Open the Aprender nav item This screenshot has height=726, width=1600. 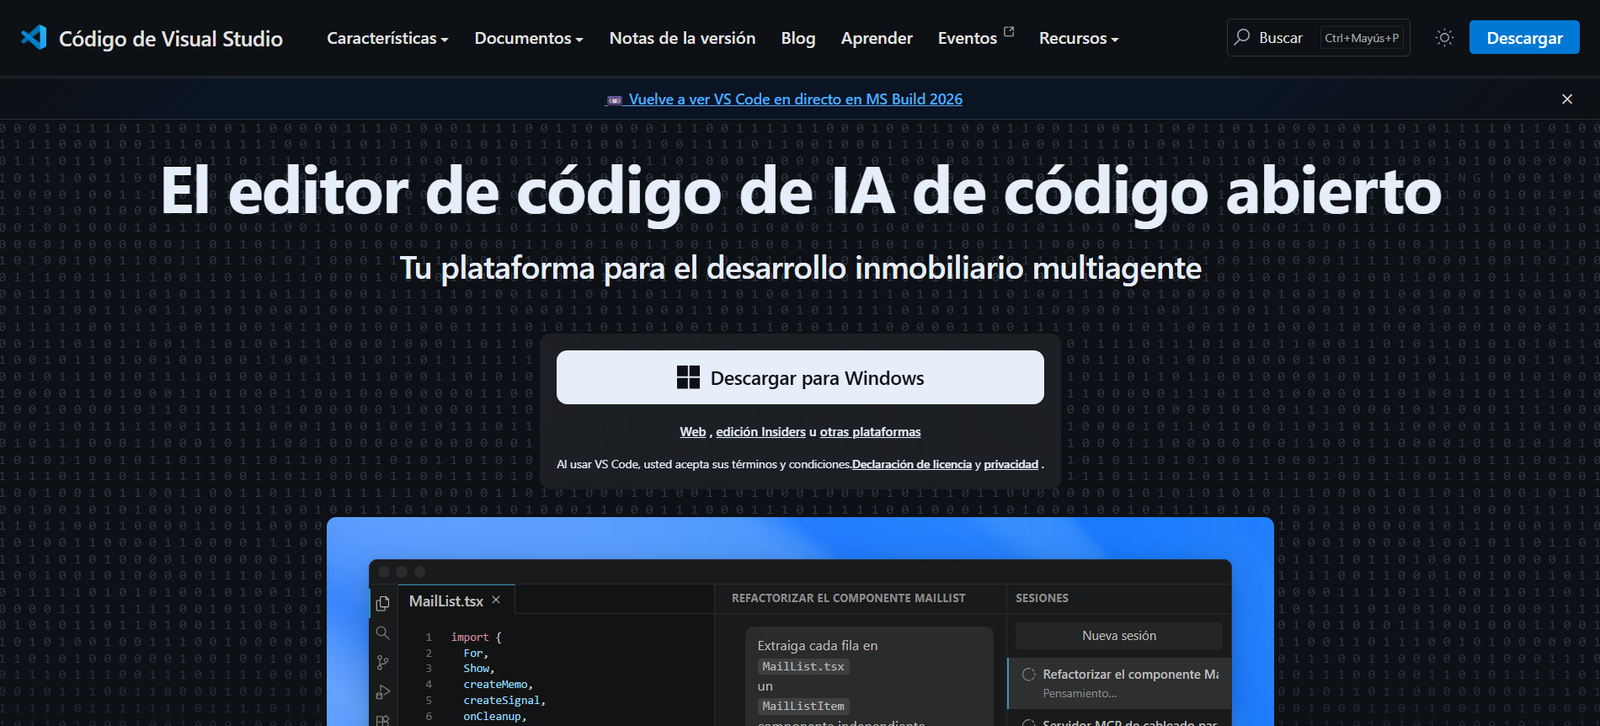pos(877,38)
